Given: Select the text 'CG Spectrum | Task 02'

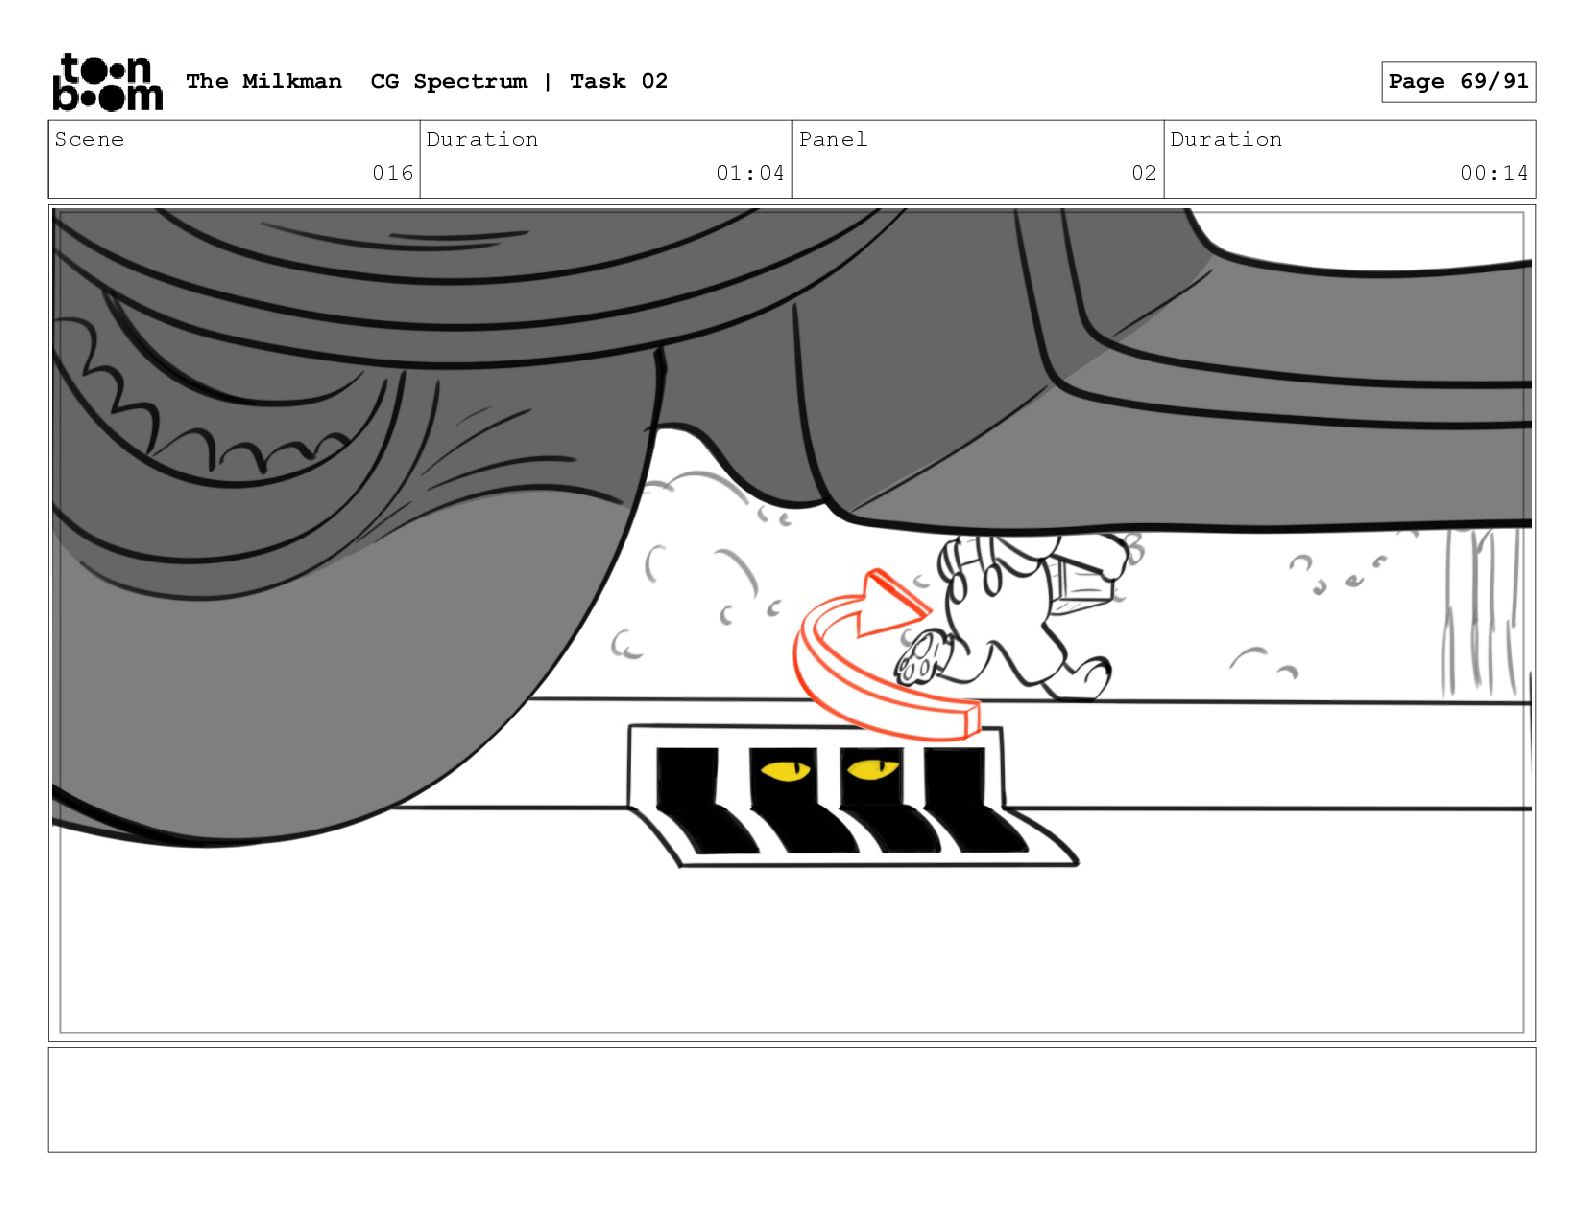Looking at the screenshot, I should (519, 81).
